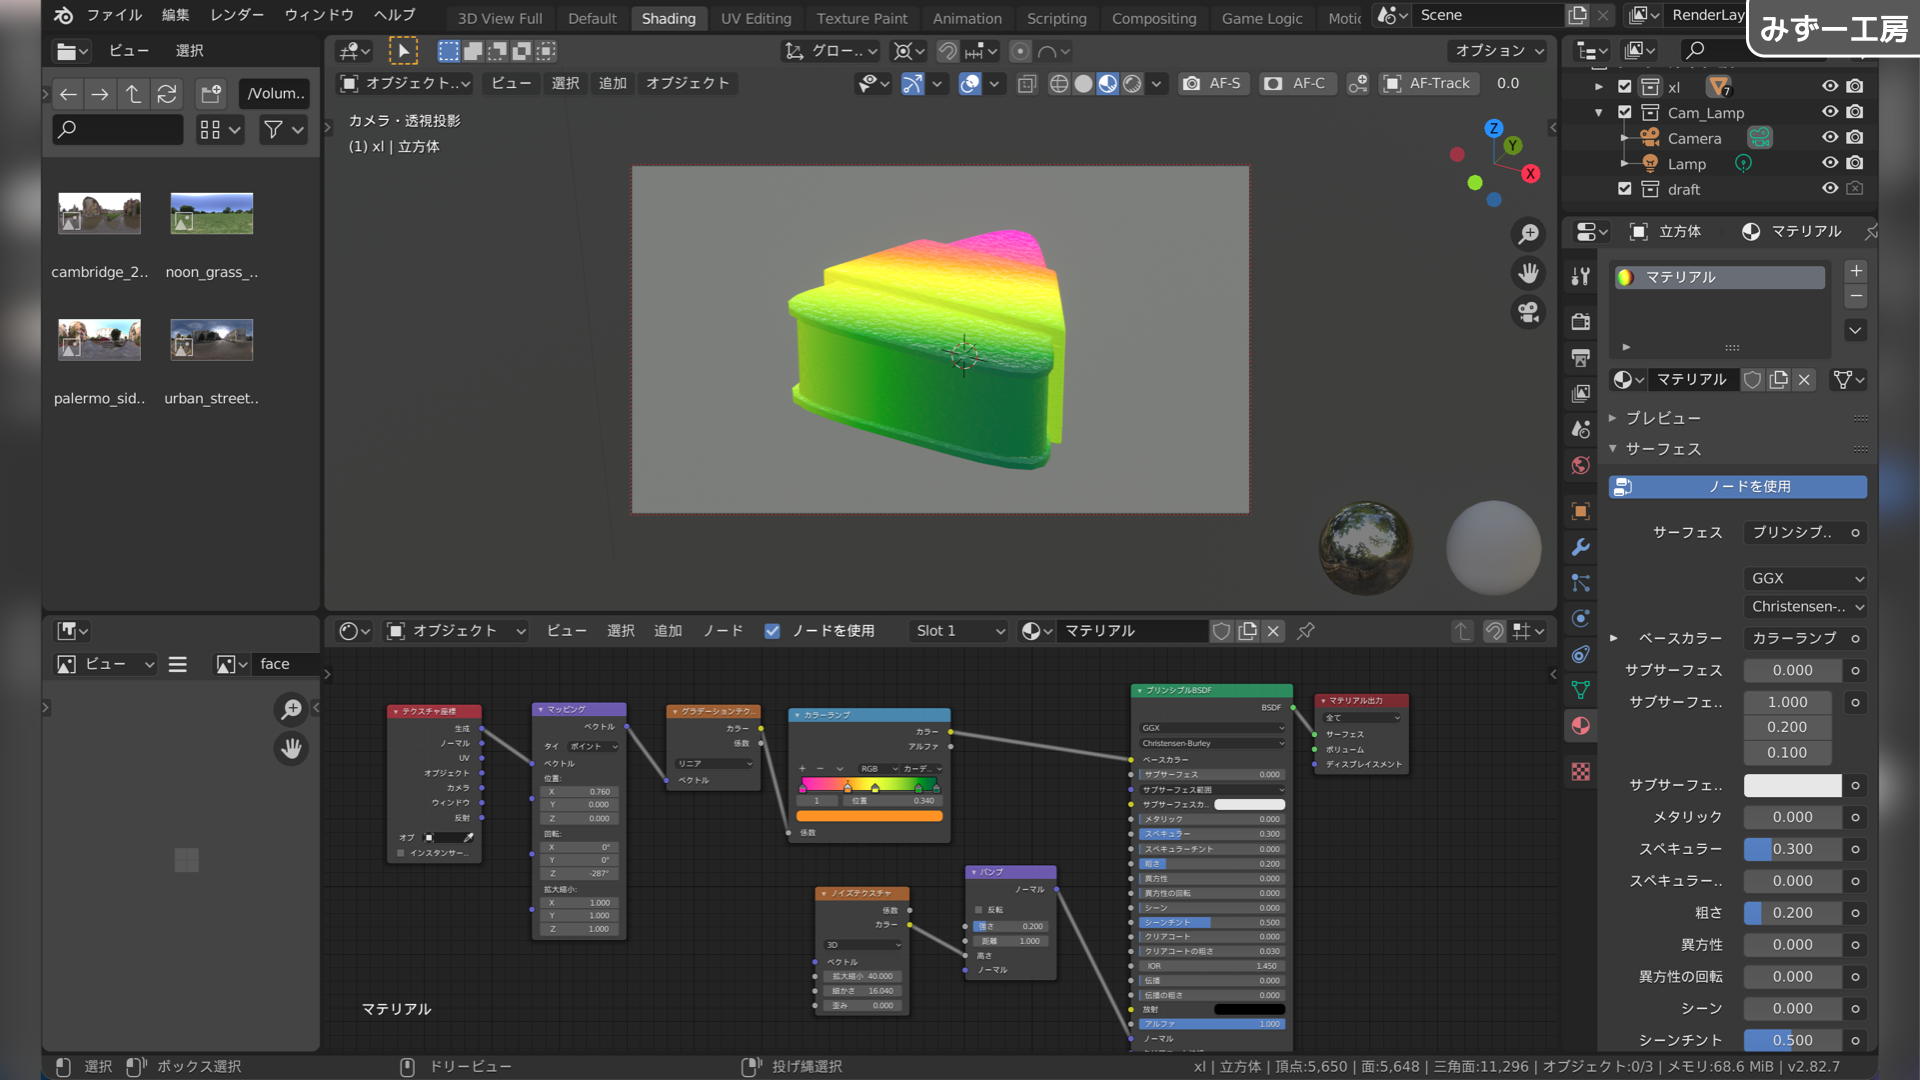Click the AF-Track button
The width and height of the screenshot is (1920, 1080).
1427,84
